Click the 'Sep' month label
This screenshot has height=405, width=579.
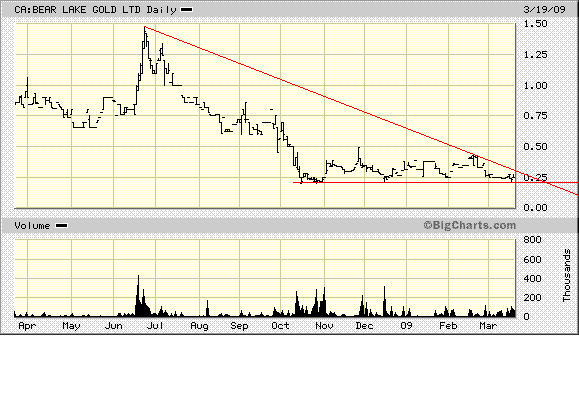239,326
